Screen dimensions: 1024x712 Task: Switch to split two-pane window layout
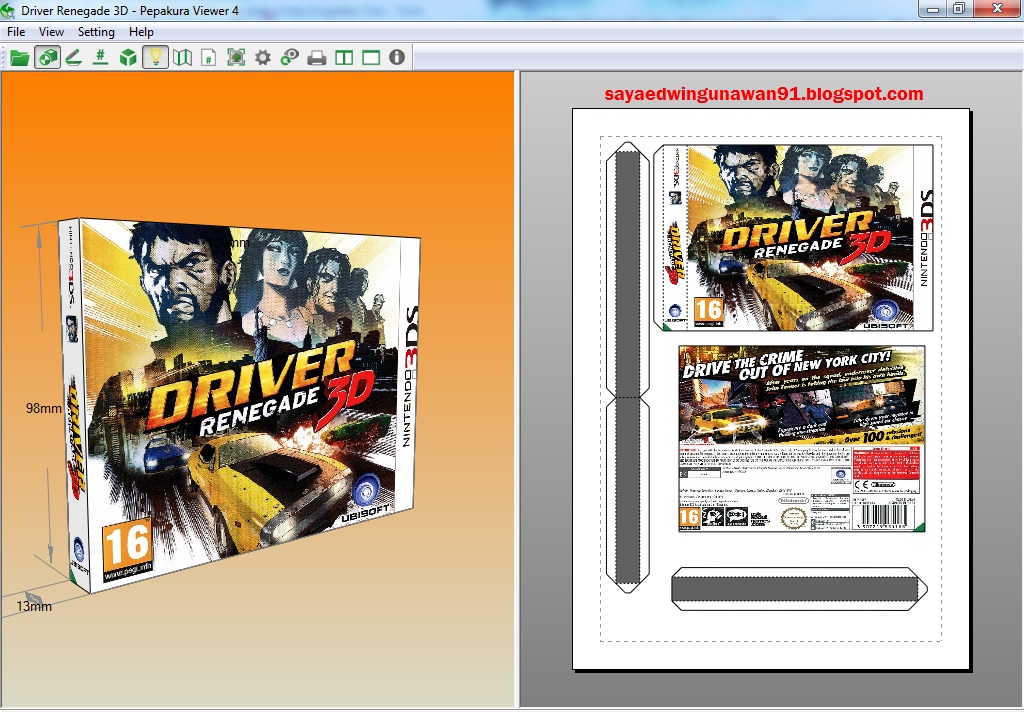point(344,57)
